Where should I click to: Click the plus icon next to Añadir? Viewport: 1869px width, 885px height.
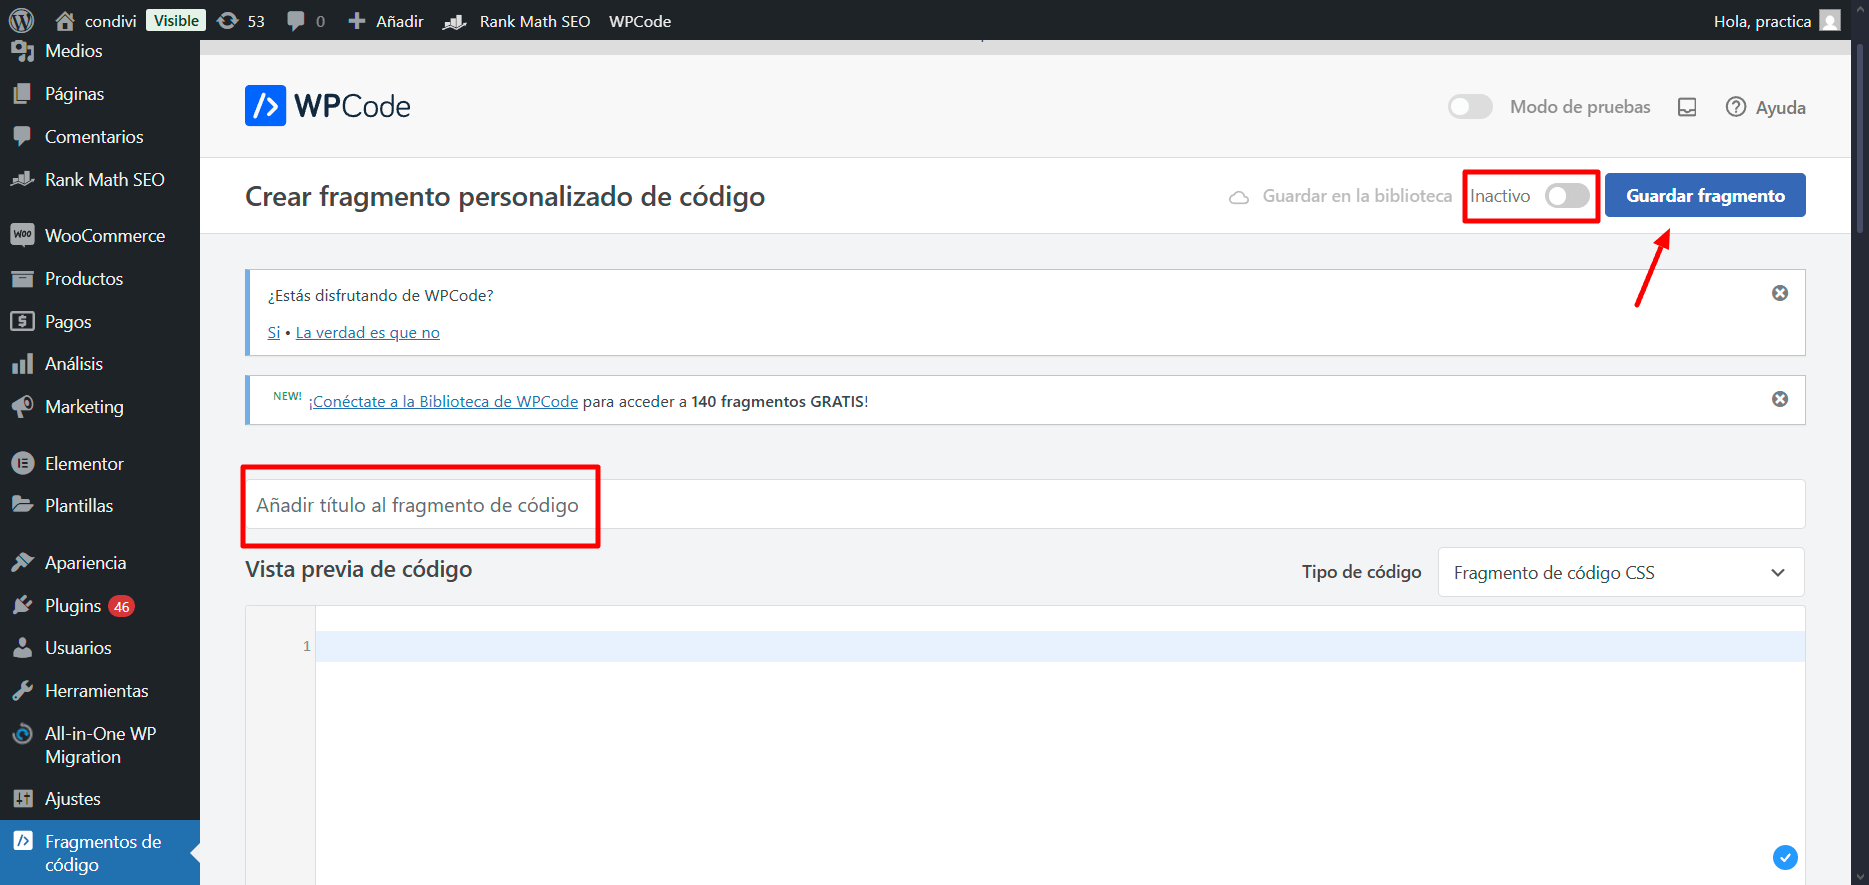356,20
